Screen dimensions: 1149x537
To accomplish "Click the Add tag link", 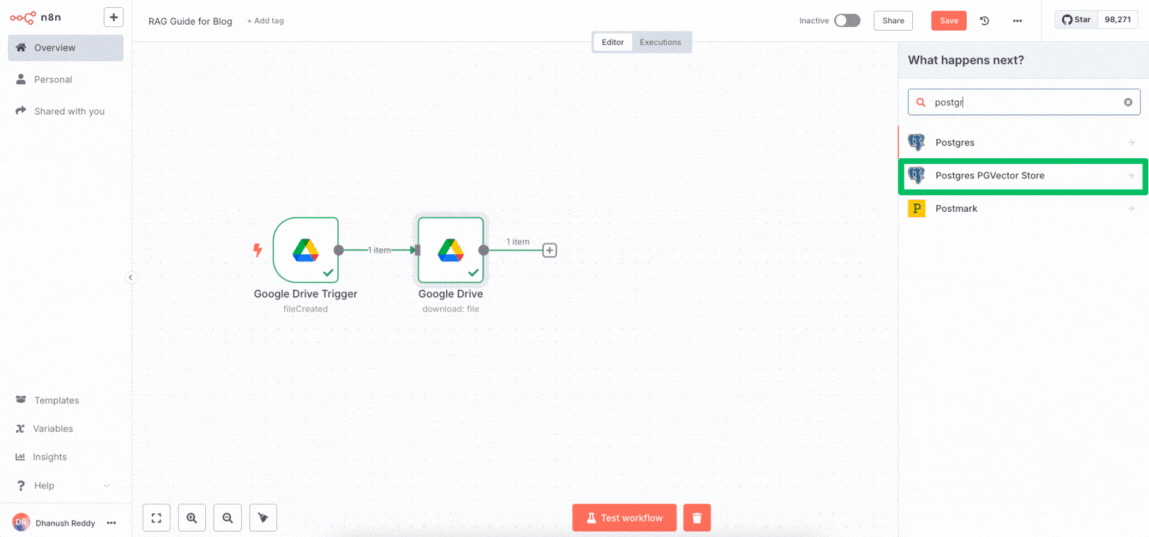I will pyautogui.click(x=265, y=21).
